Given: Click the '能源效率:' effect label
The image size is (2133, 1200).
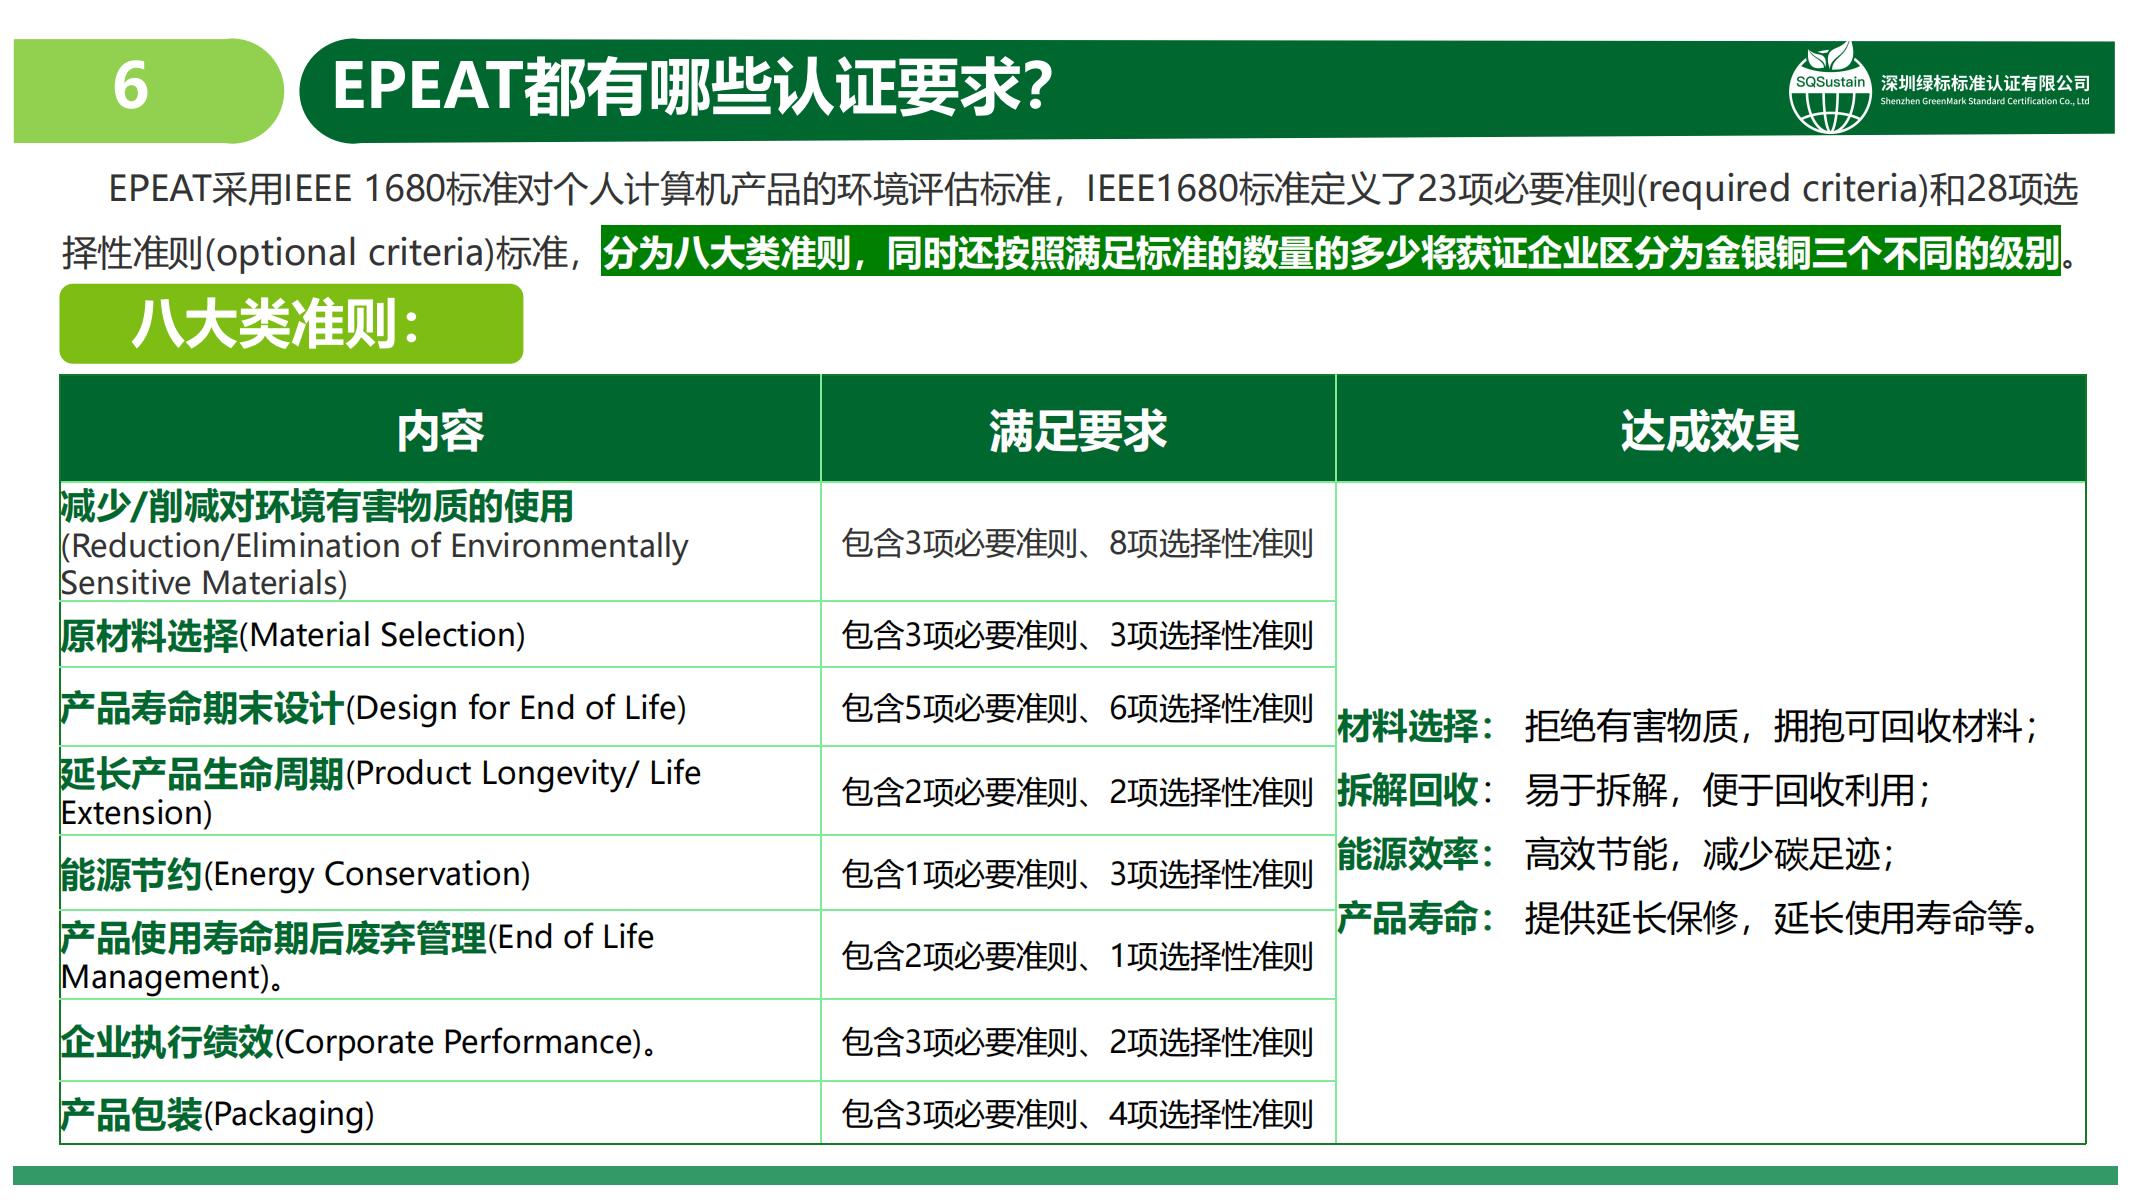Looking at the screenshot, I should [x=1416, y=854].
